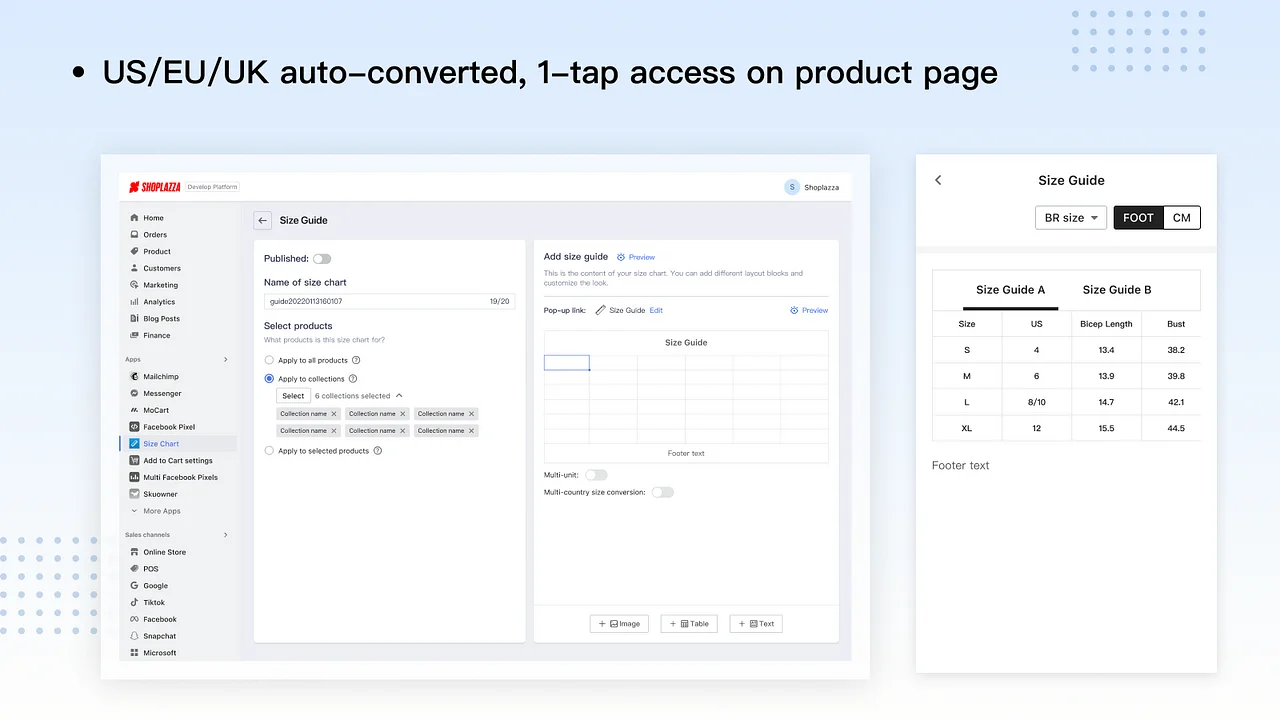The height and width of the screenshot is (720, 1280).
Task: Click the help icon next to Apply to all products
Action: (356, 360)
